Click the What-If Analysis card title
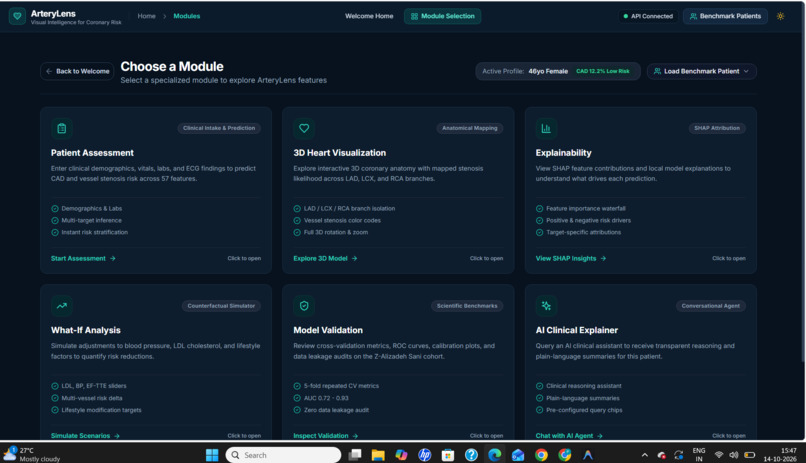Viewport: 806px width, 463px height. pos(85,330)
